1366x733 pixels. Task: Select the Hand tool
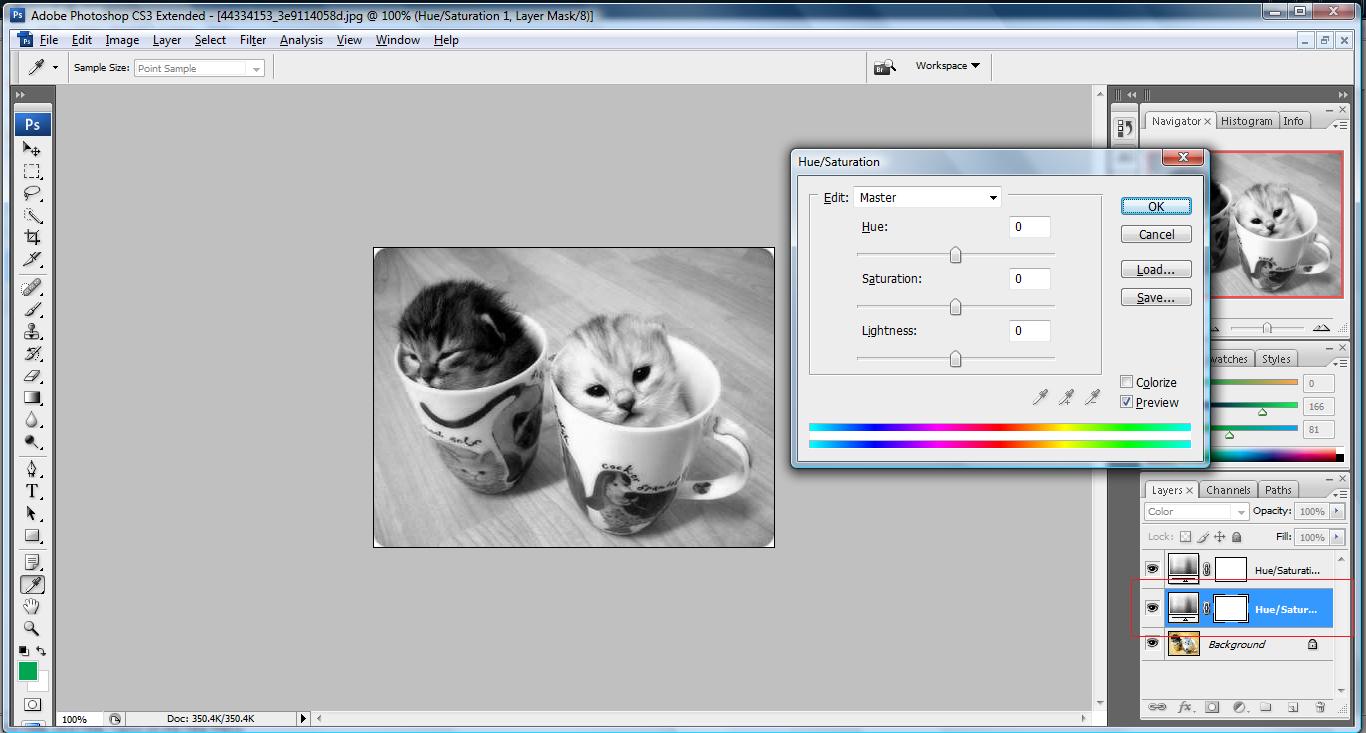32,606
